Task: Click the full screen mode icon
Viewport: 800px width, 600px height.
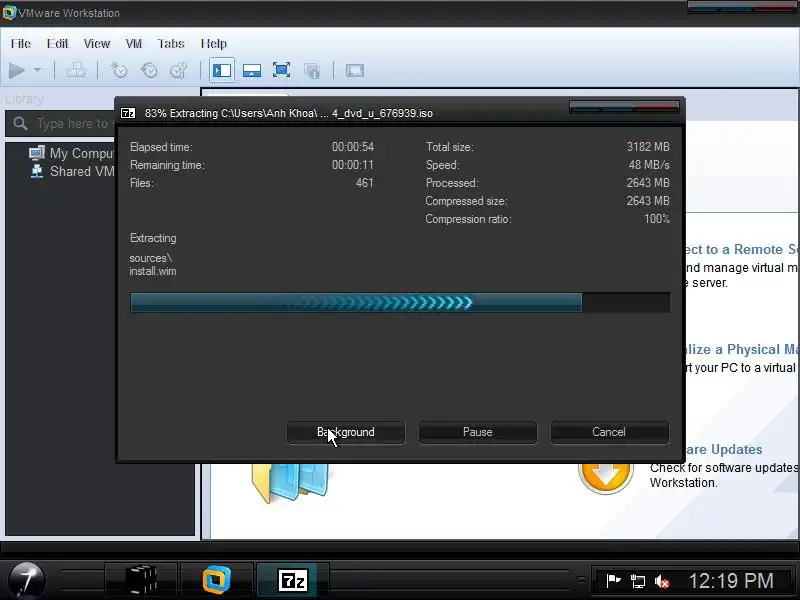Action: click(x=281, y=70)
